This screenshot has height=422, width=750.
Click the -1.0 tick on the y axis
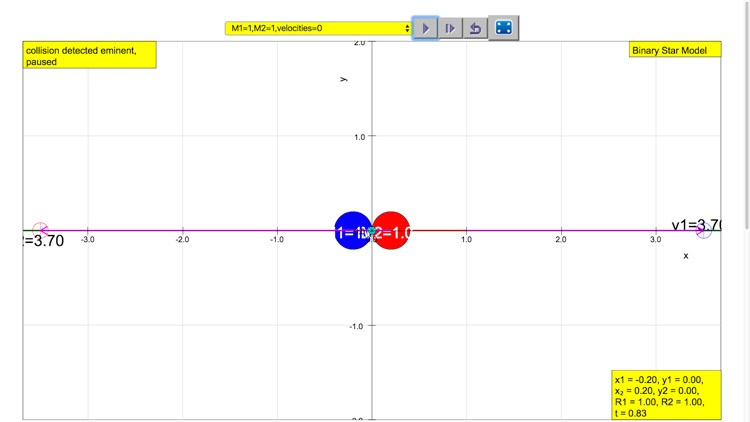(x=356, y=326)
